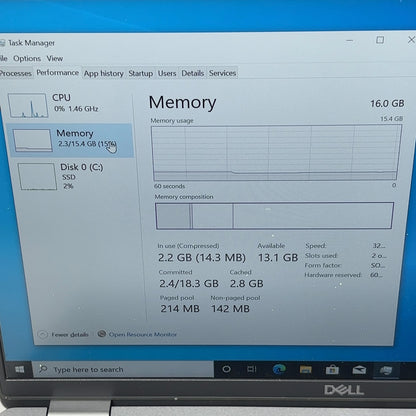Select the CPU performance graph thumbnail
This screenshot has height=416, width=416.
[x=28, y=106]
